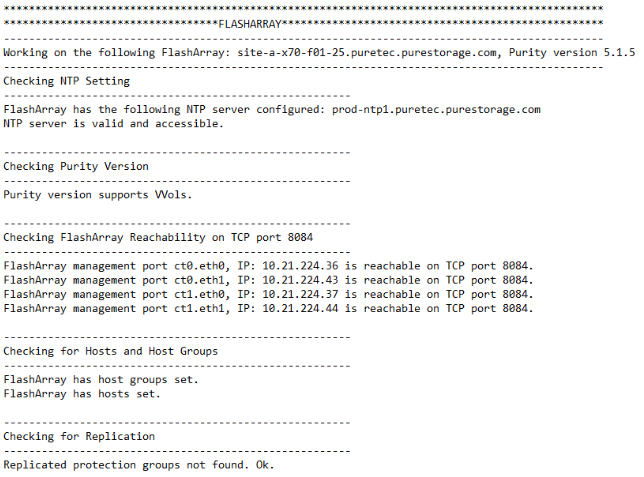Click the ct0.eth0 management port line
Screen dimensions: 644x477
(x=268, y=266)
